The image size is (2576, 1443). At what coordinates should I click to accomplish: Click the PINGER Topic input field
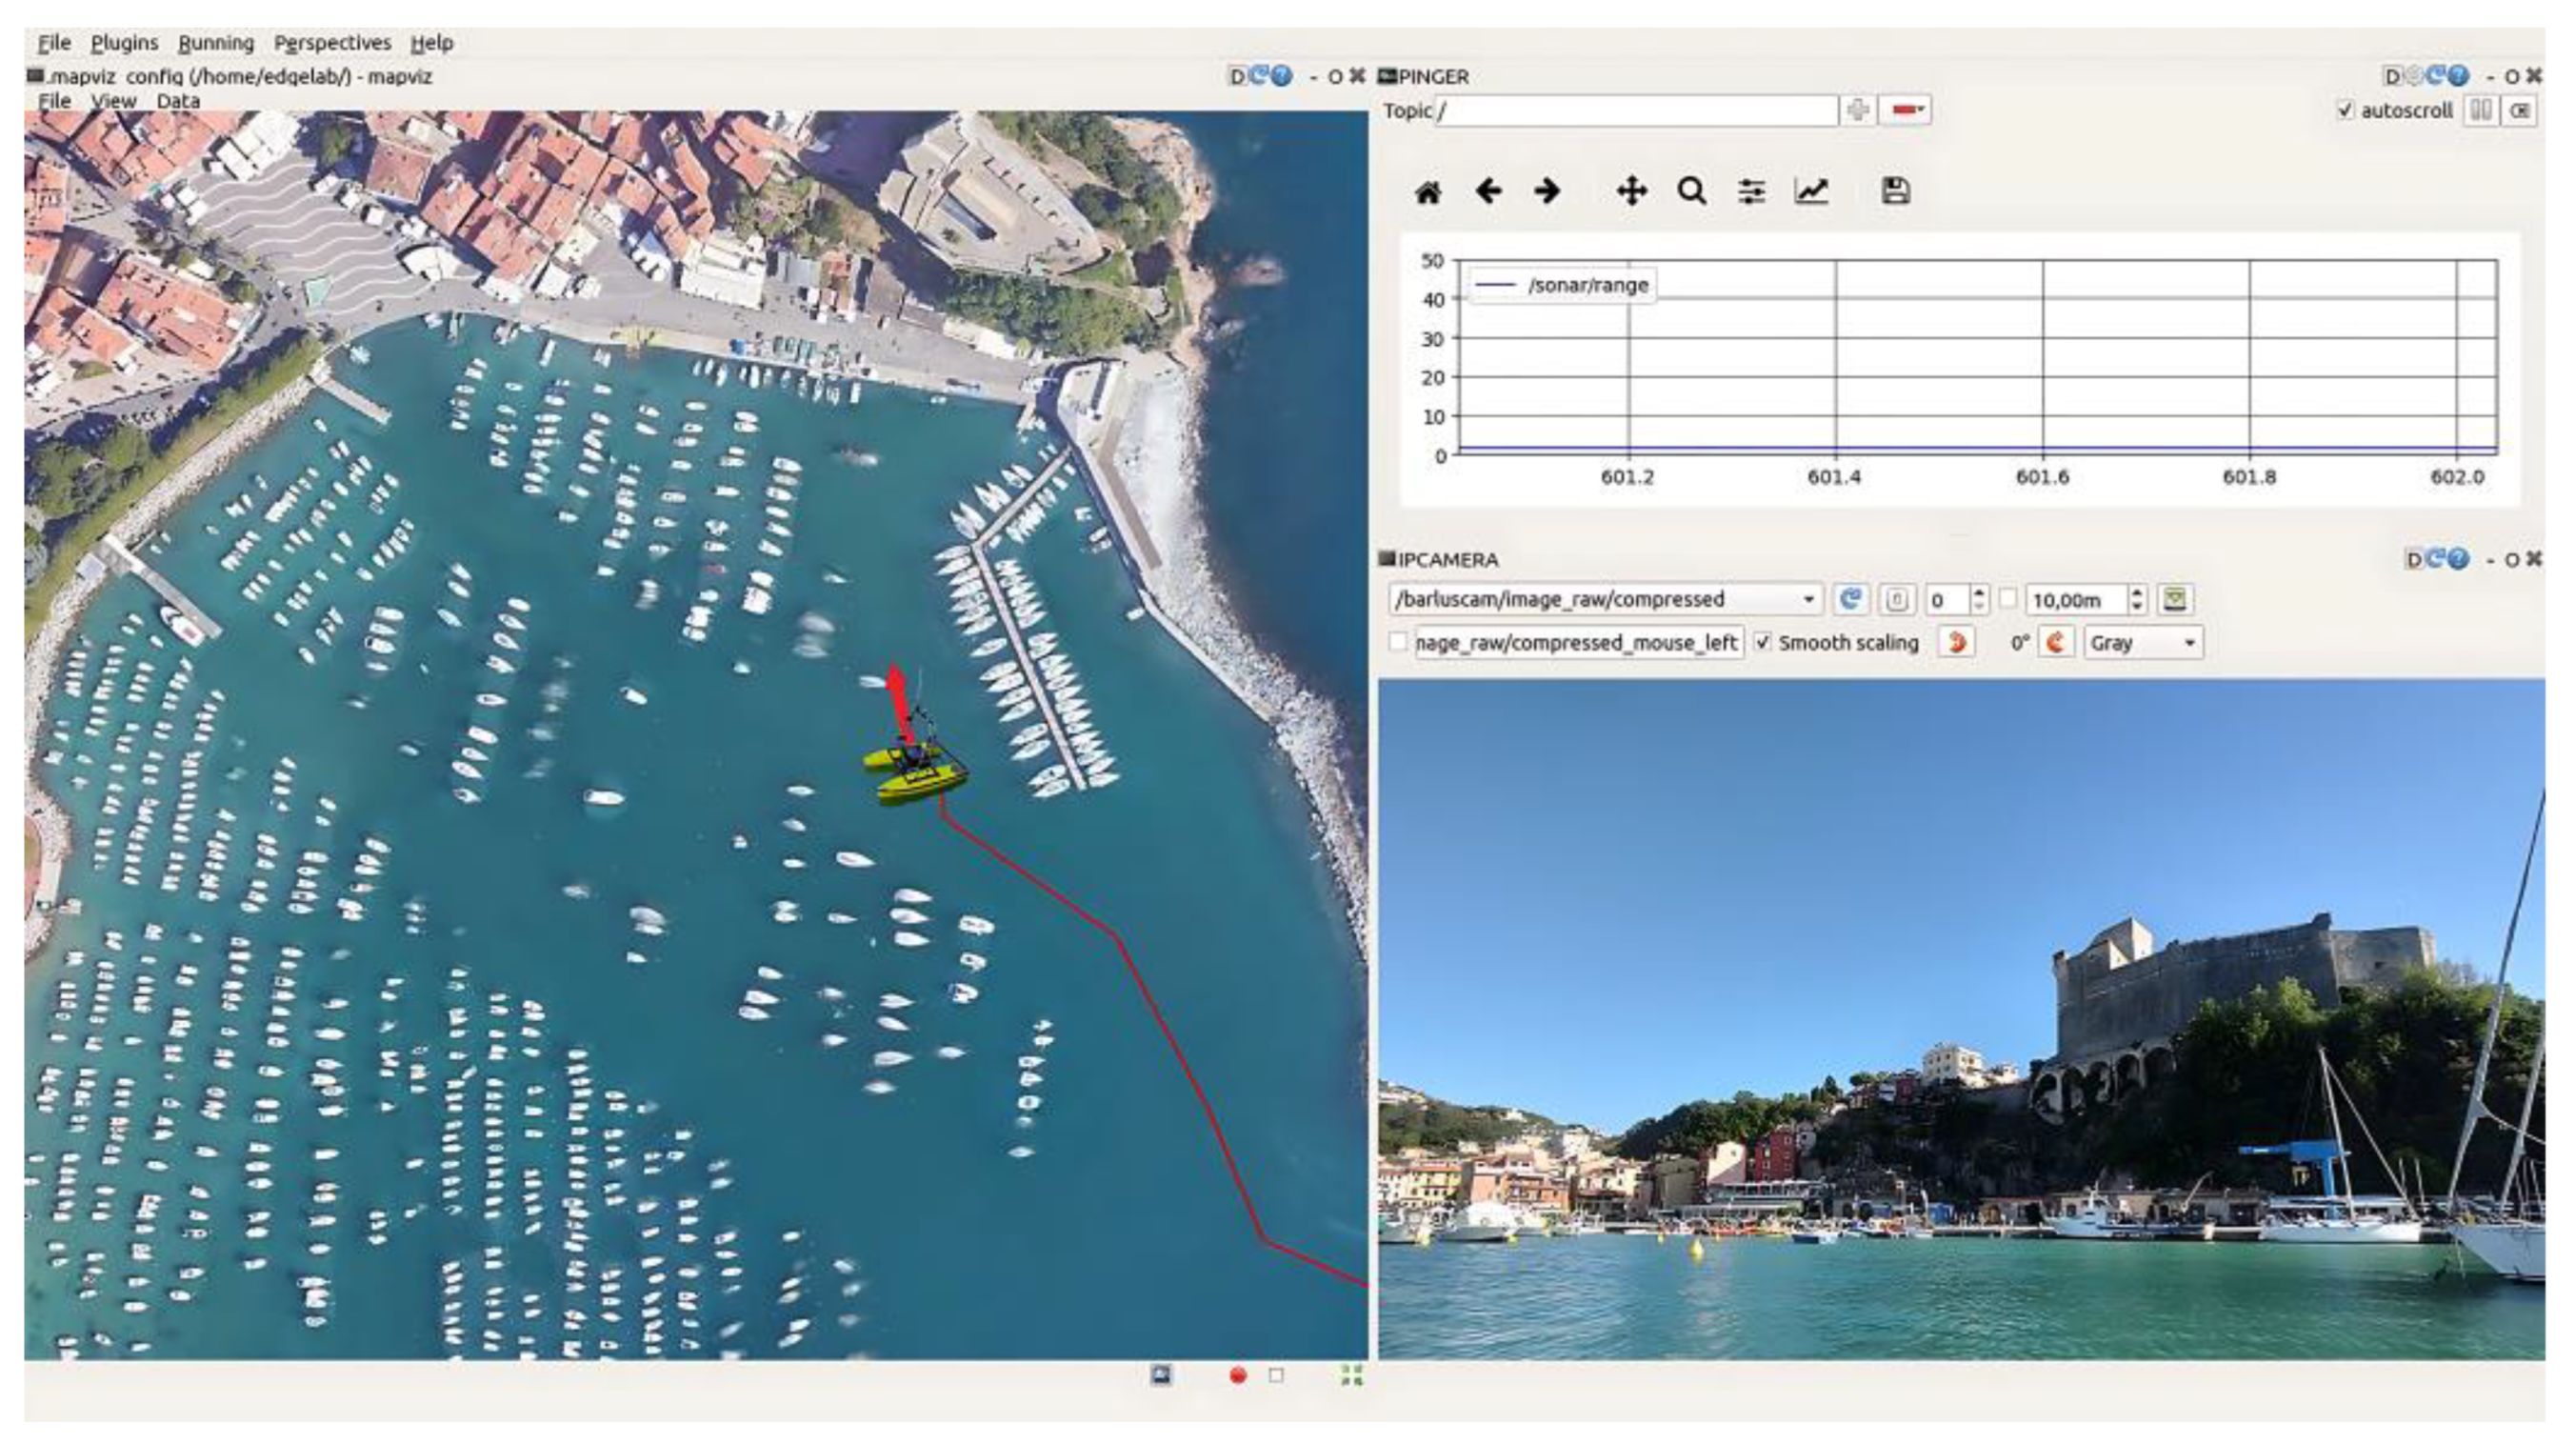tap(1636, 110)
